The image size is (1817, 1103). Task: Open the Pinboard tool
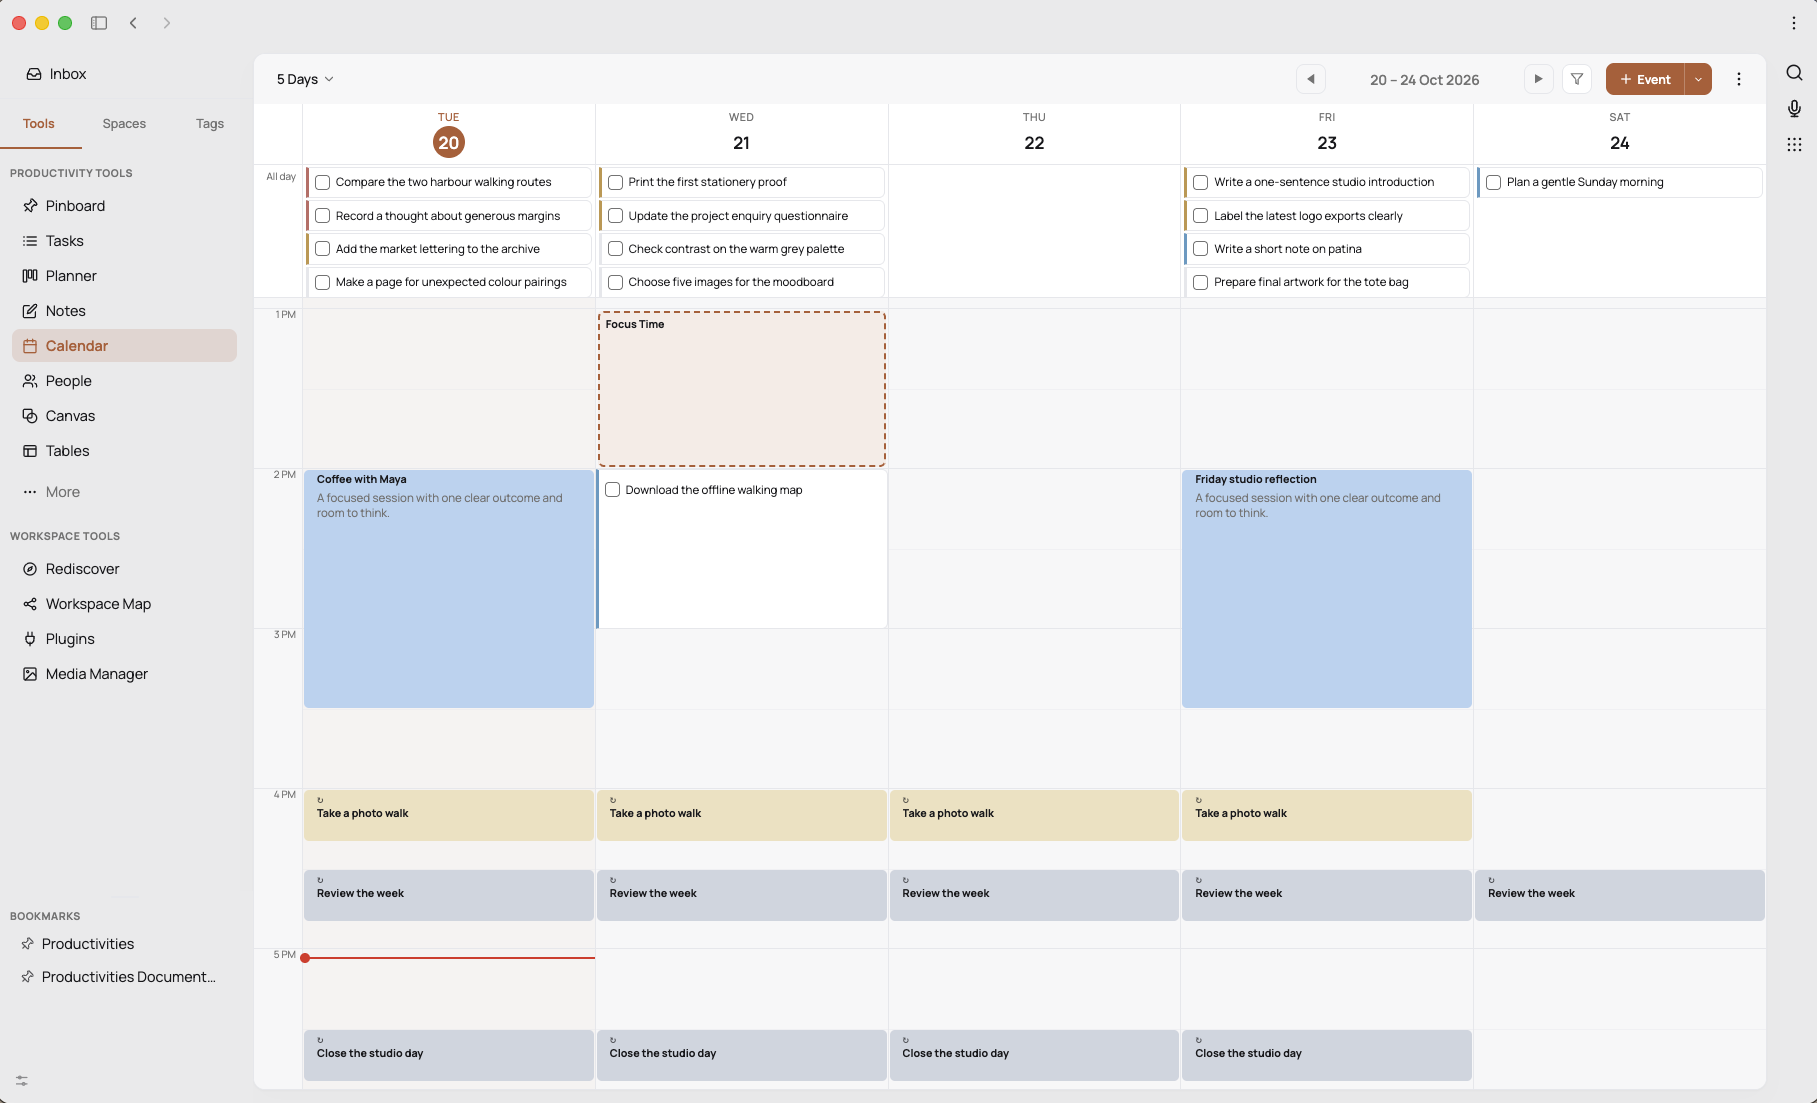124,206
